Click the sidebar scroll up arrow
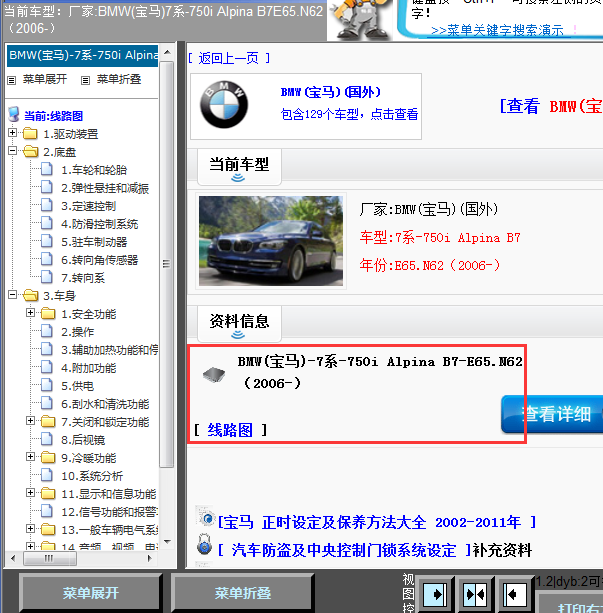Viewport: 603px width, 613px height. coord(167,52)
